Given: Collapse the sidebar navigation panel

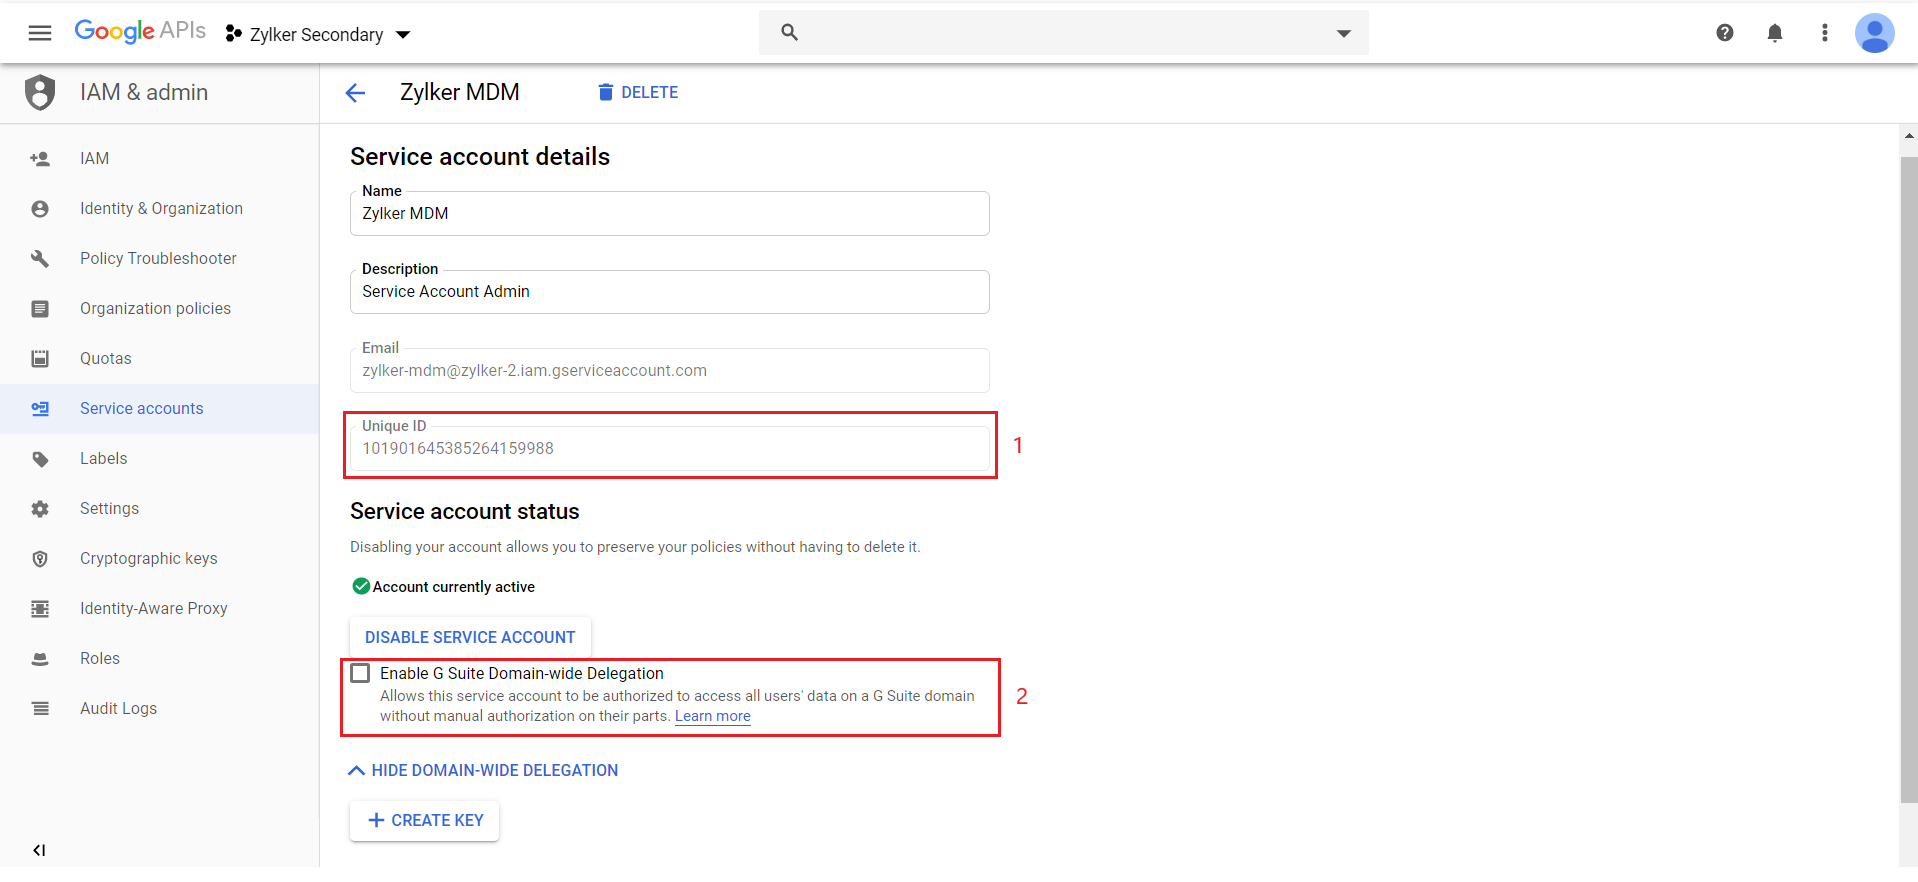Looking at the screenshot, I should (x=39, y=850).
